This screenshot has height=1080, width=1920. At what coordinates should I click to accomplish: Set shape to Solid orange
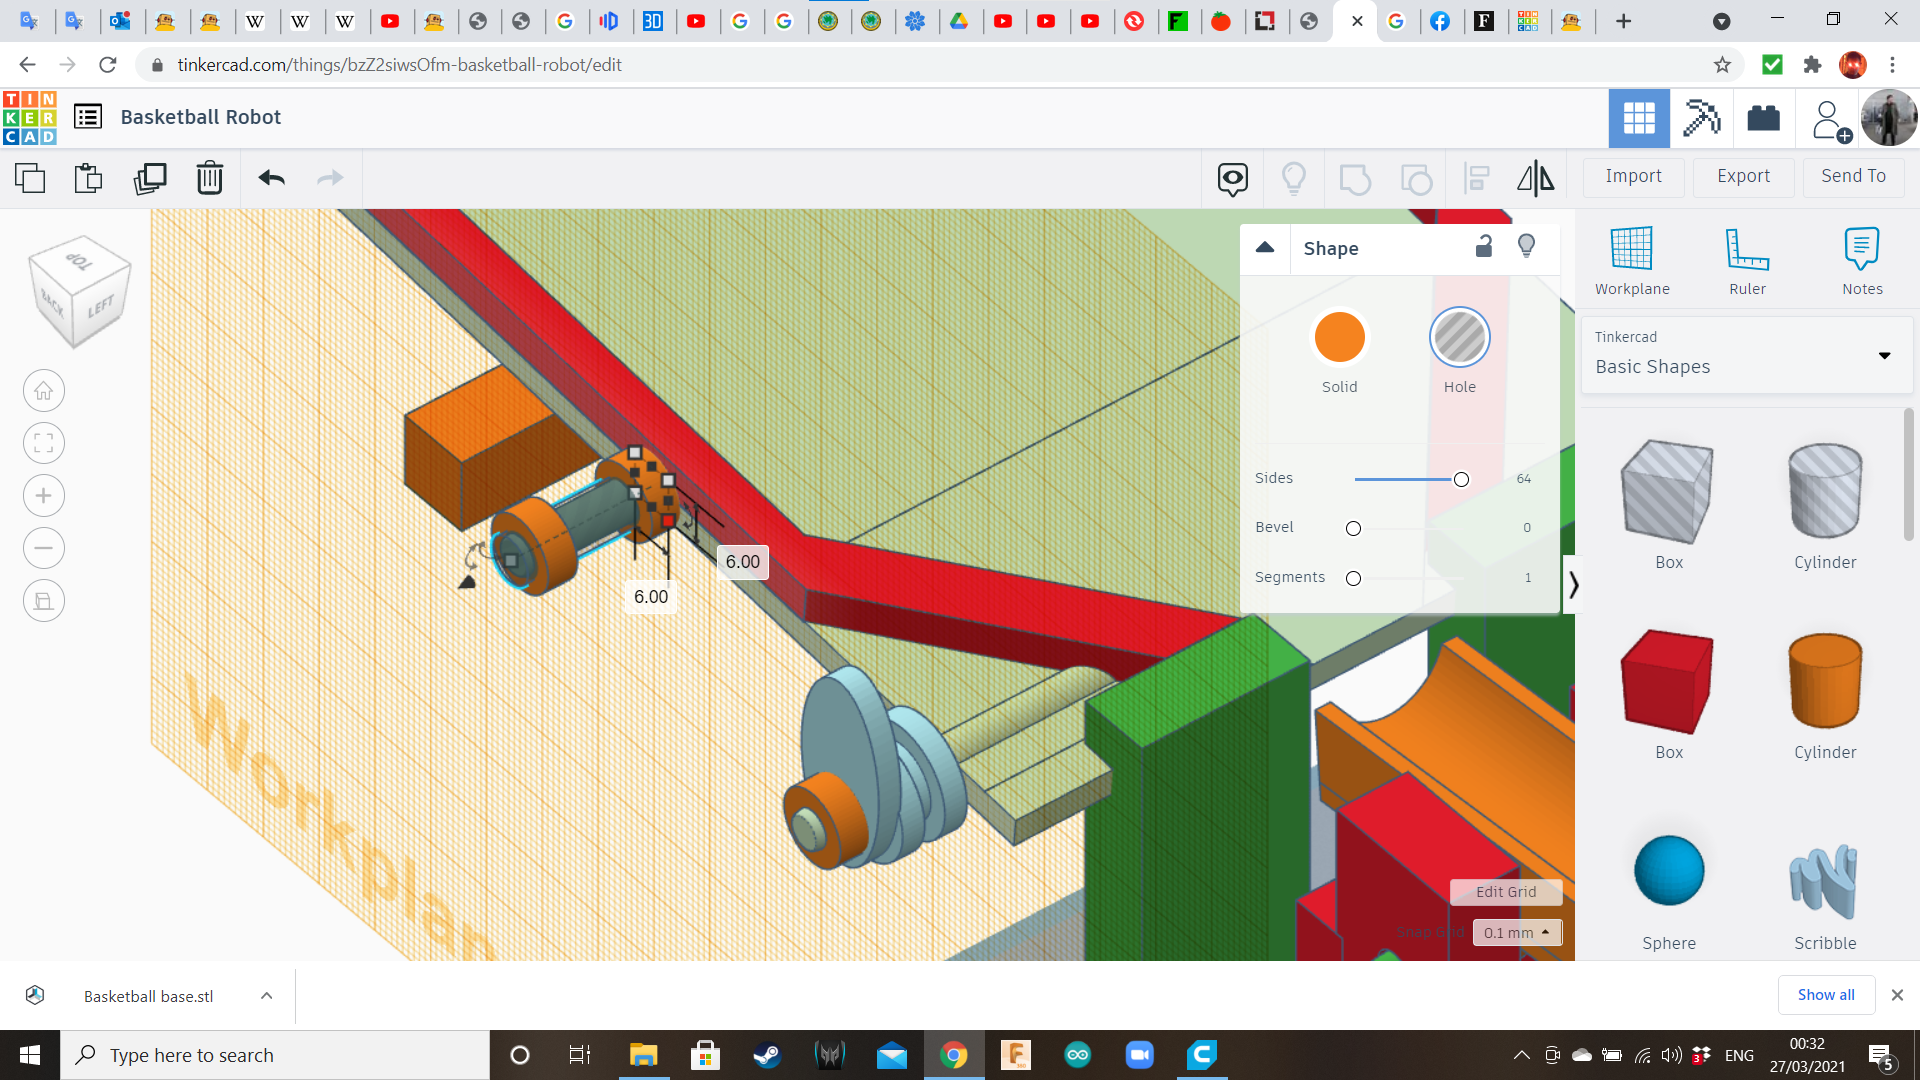(1339, 338)
